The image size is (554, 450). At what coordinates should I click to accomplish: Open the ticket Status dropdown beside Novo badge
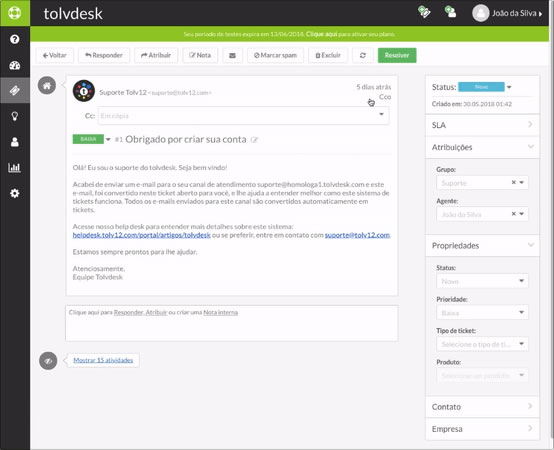point(509,87)
